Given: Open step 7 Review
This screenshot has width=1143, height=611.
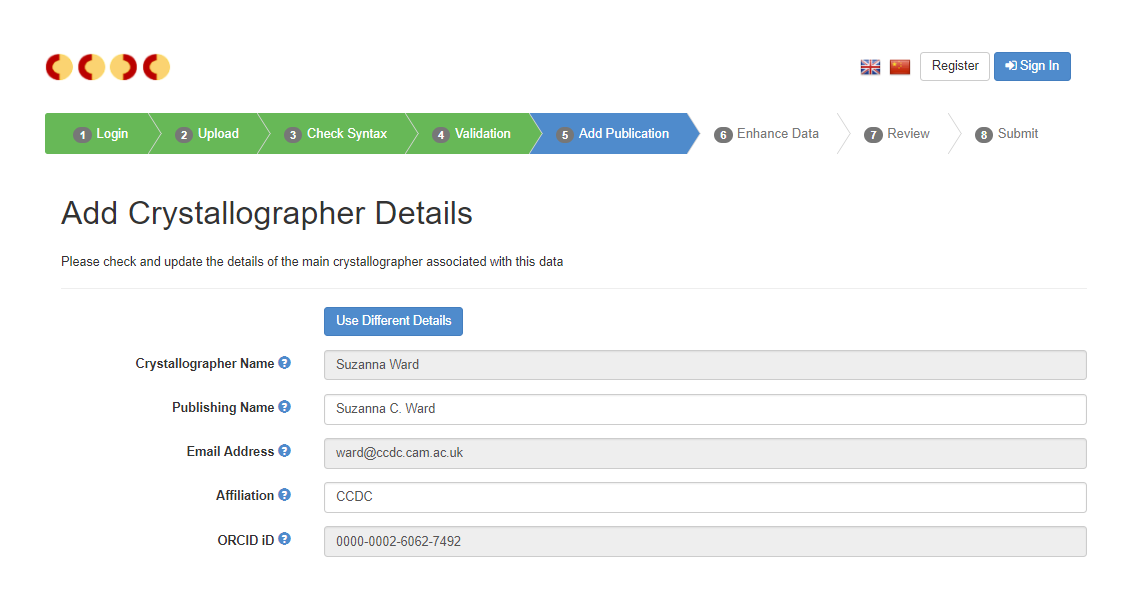Looking at the screenshot, I should tap(897, 134).
